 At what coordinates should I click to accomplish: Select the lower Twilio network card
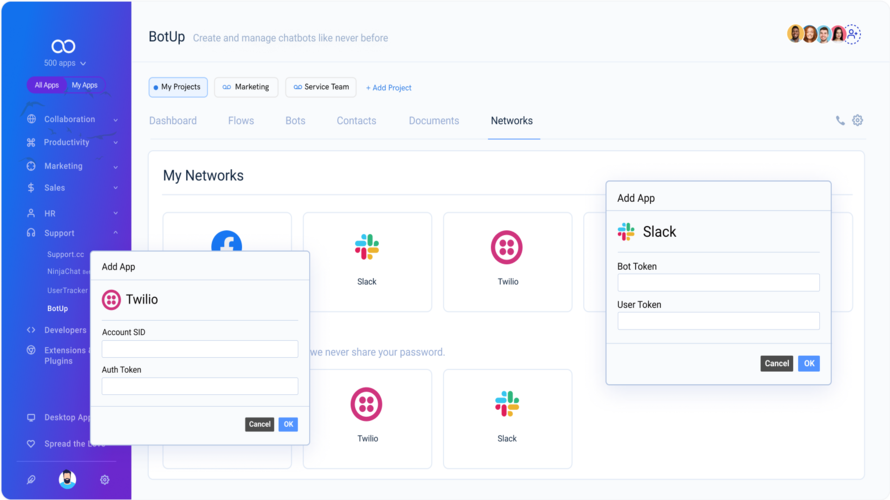tap(367, 419)
